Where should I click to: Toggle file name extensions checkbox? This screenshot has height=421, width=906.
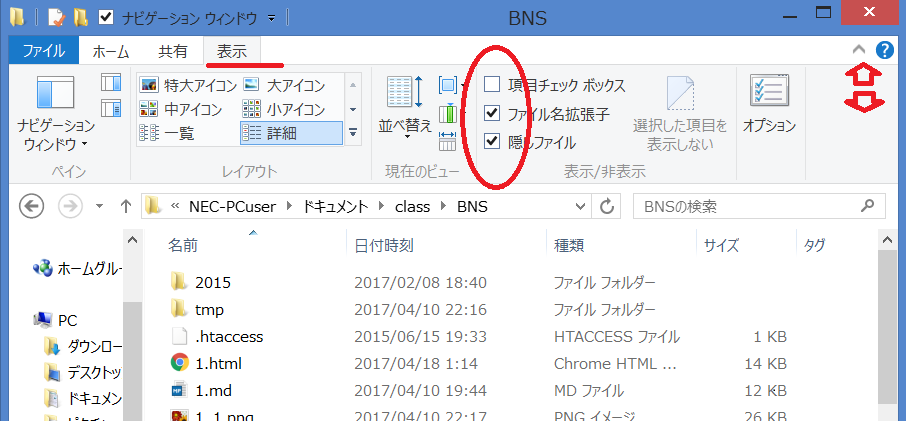tap(492, 113)
